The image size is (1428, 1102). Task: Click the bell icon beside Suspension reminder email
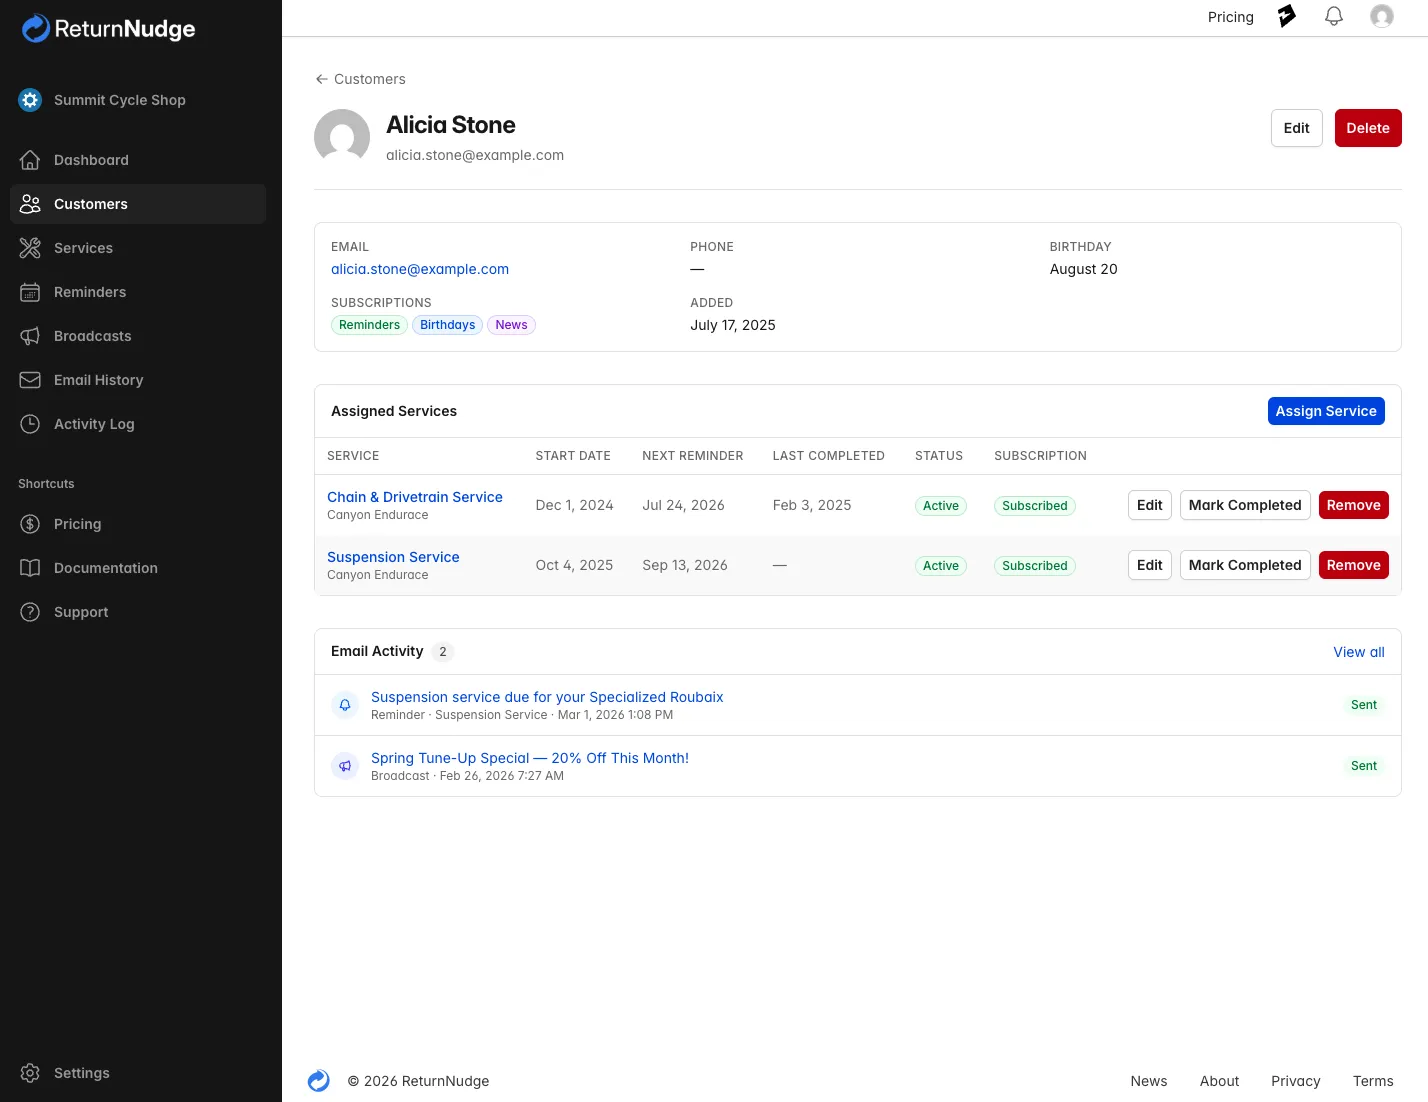click(x=345, y=705)
